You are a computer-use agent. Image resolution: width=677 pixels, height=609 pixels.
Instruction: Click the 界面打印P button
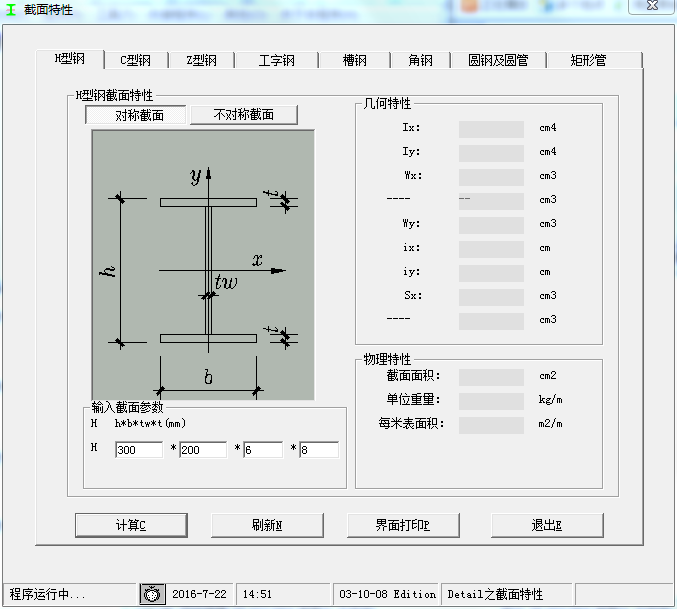pyautogui.click(x=403, y=525)
